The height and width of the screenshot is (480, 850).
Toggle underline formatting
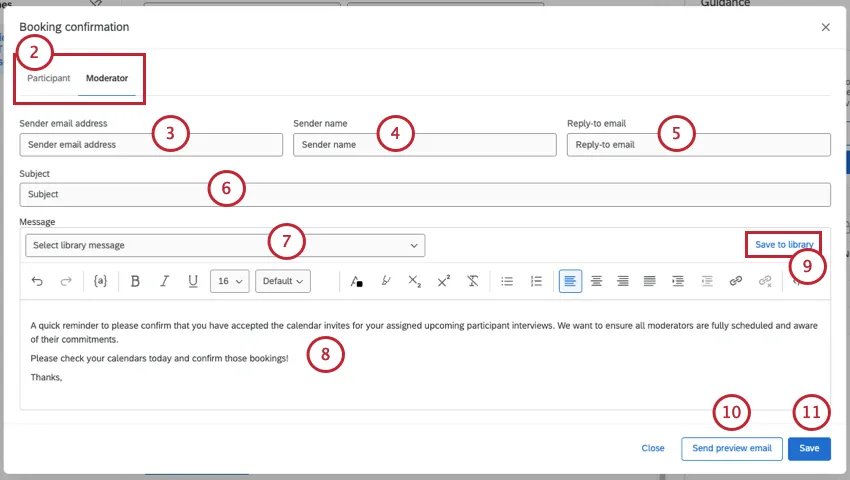pos(192,281)
